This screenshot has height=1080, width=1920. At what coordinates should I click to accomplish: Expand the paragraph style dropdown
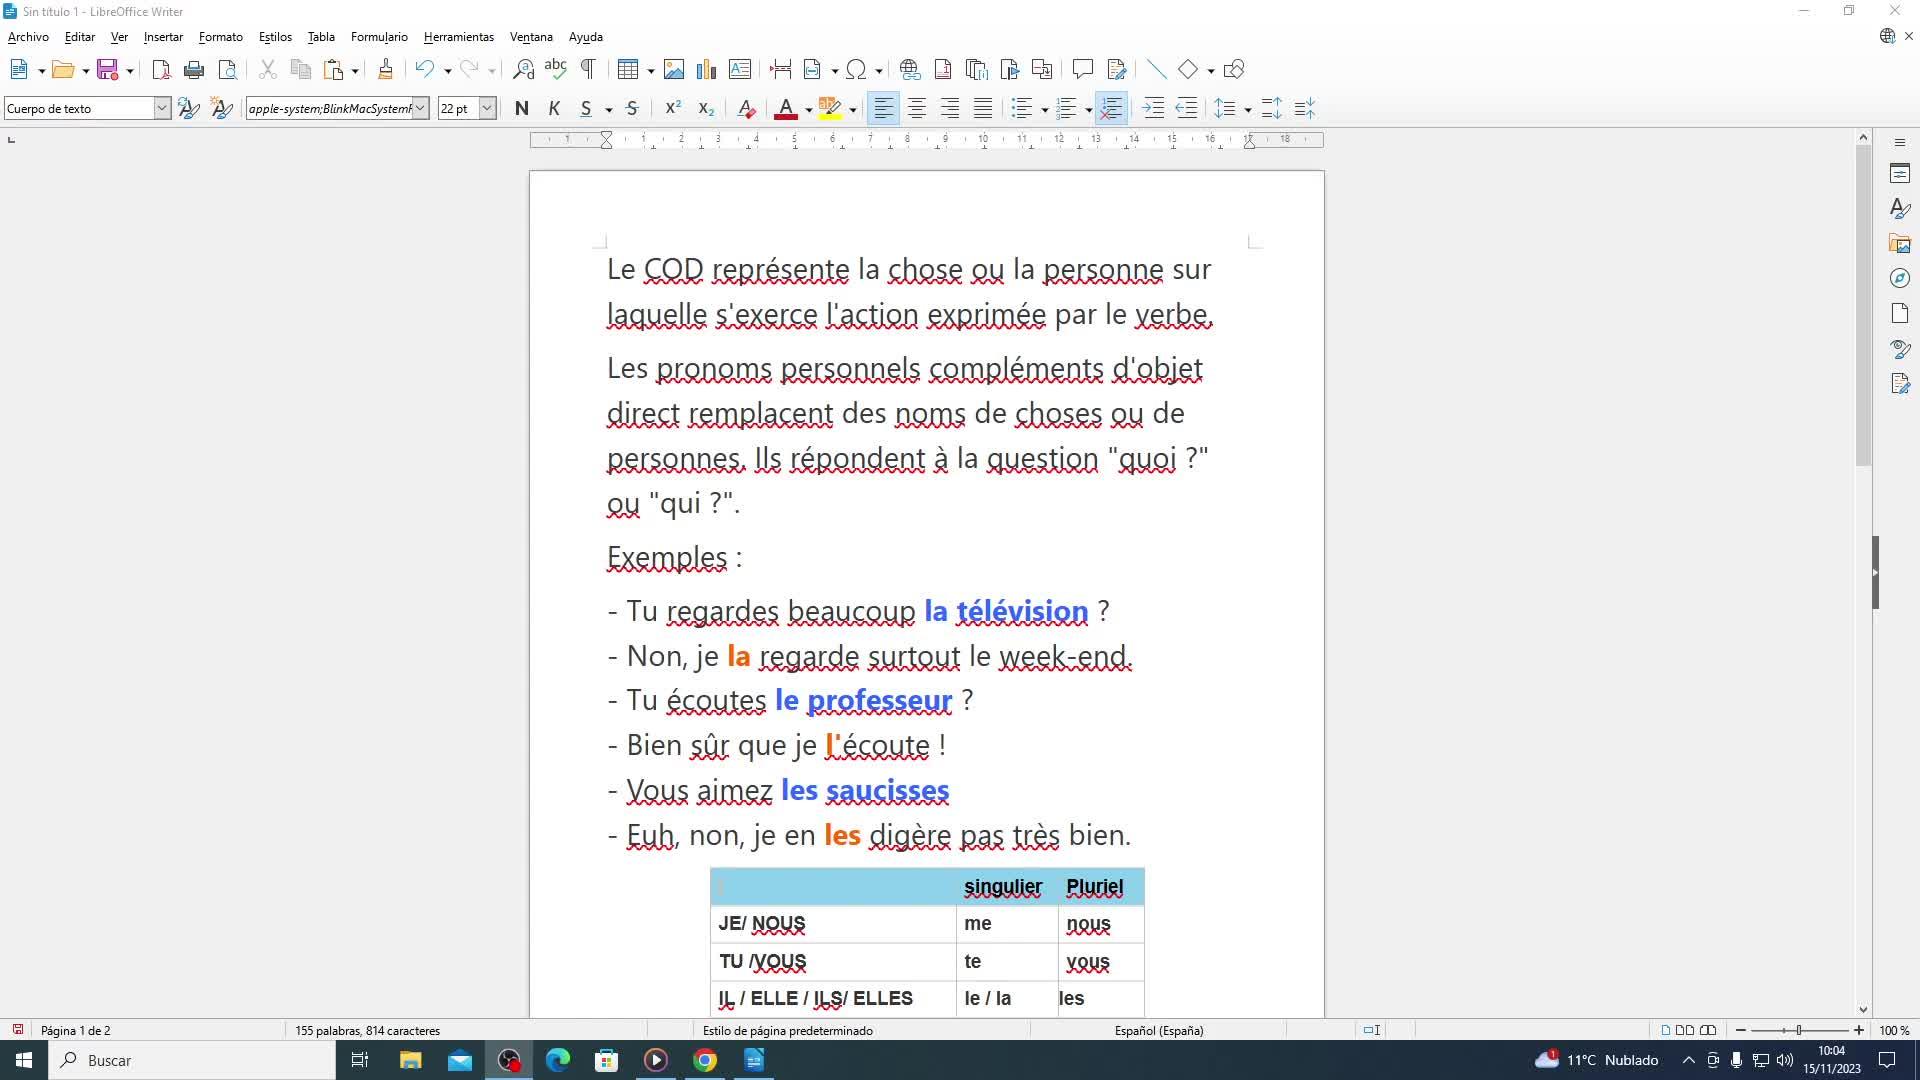point(162,109)
